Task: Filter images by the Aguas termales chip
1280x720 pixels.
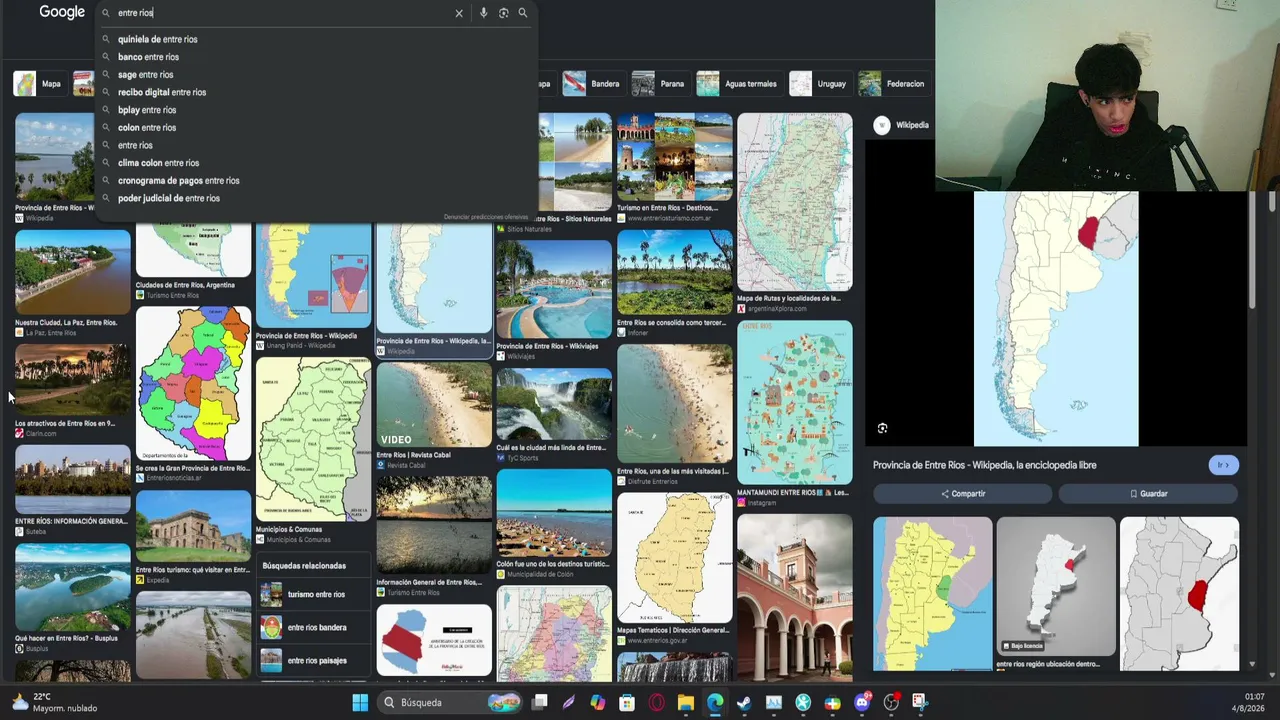Action: pyautogui.click(x=739, y=84)
